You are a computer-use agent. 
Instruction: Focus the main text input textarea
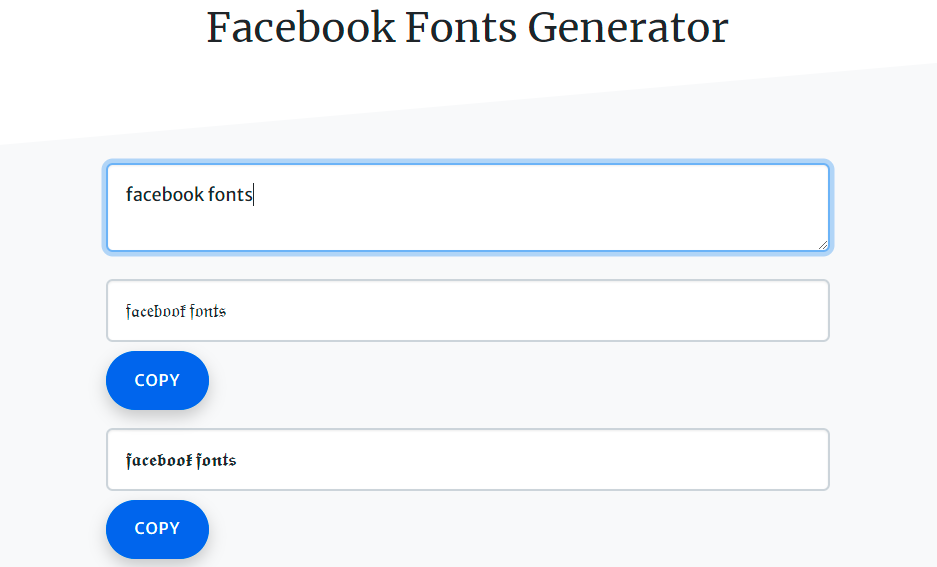coord(468,208)
